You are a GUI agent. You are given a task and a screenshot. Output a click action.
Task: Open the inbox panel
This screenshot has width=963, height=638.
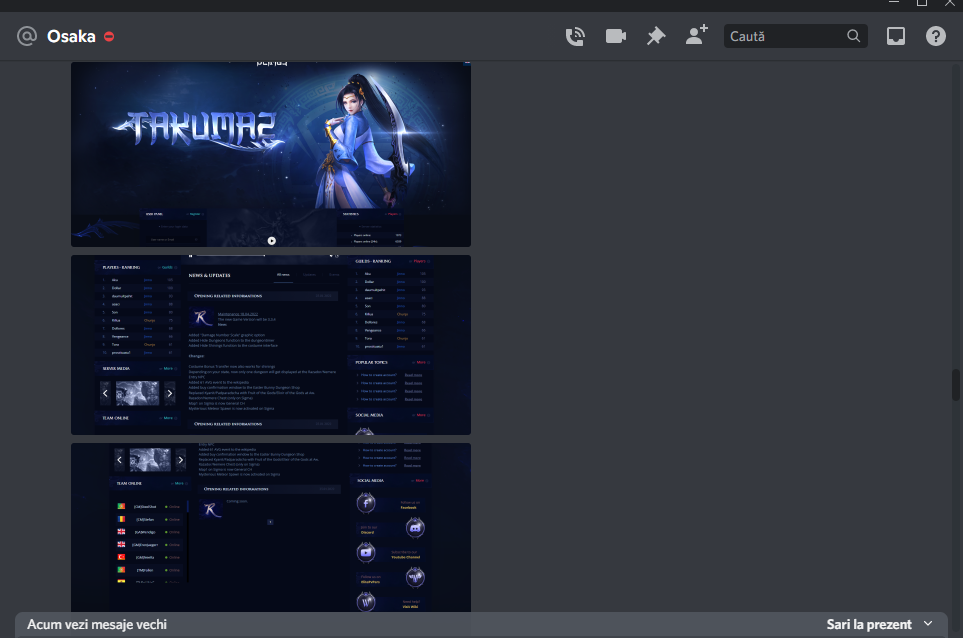coord(895,36)
